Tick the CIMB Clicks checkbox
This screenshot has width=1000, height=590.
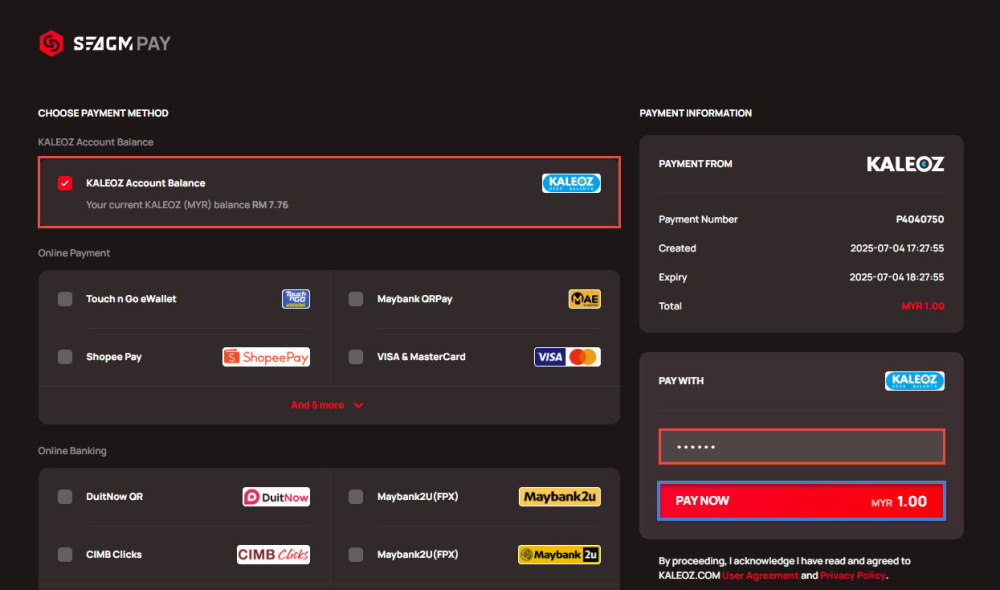[x=65, y=554]
